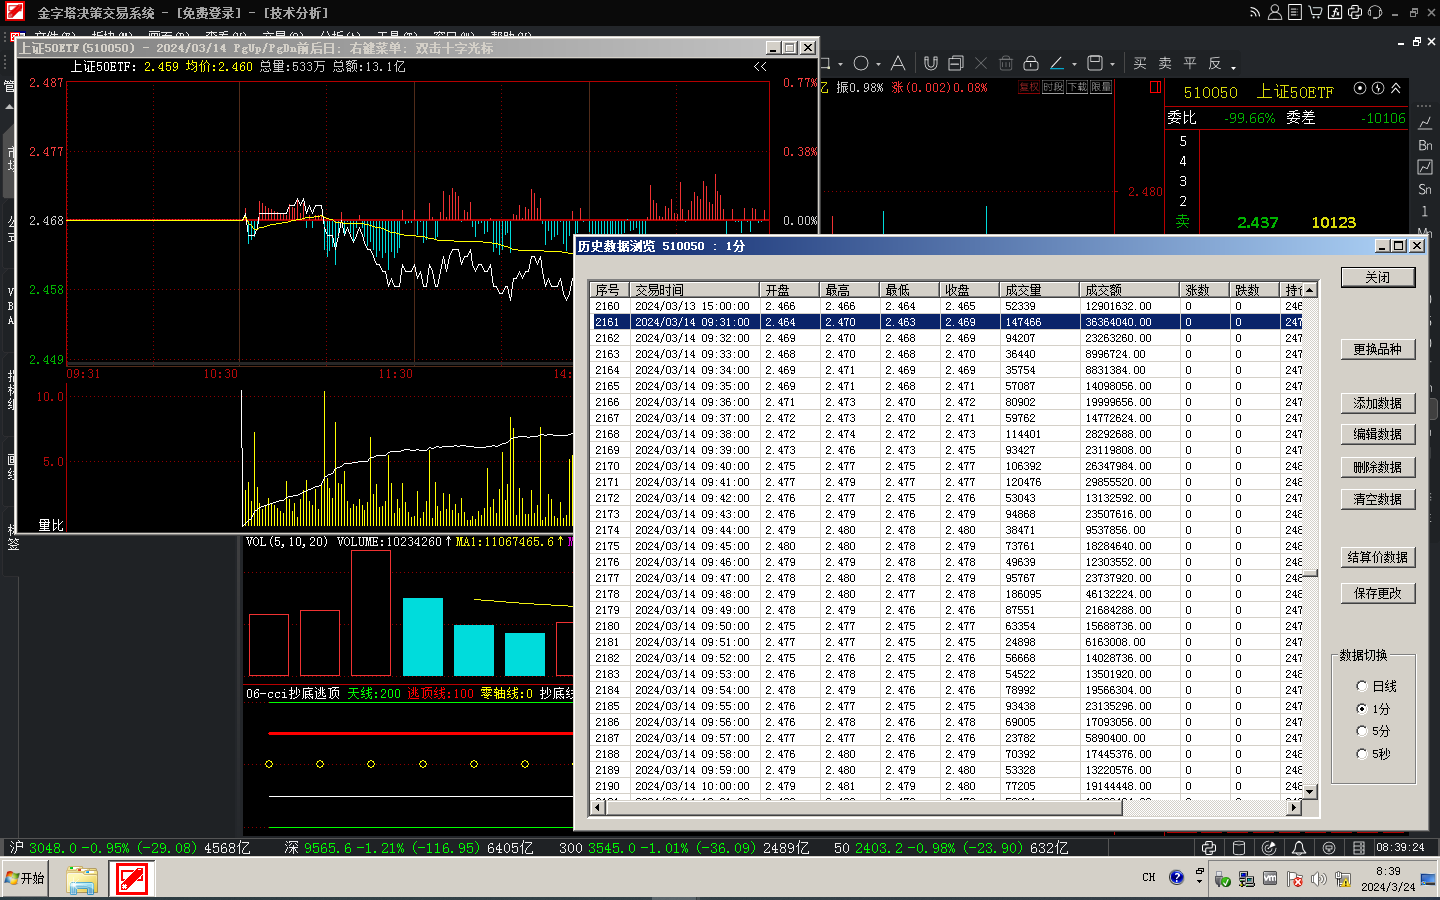Click the 买 (buy) toolbar item
The image size is (1440, 900).
pyautogui.click(x=1140, y=63)
